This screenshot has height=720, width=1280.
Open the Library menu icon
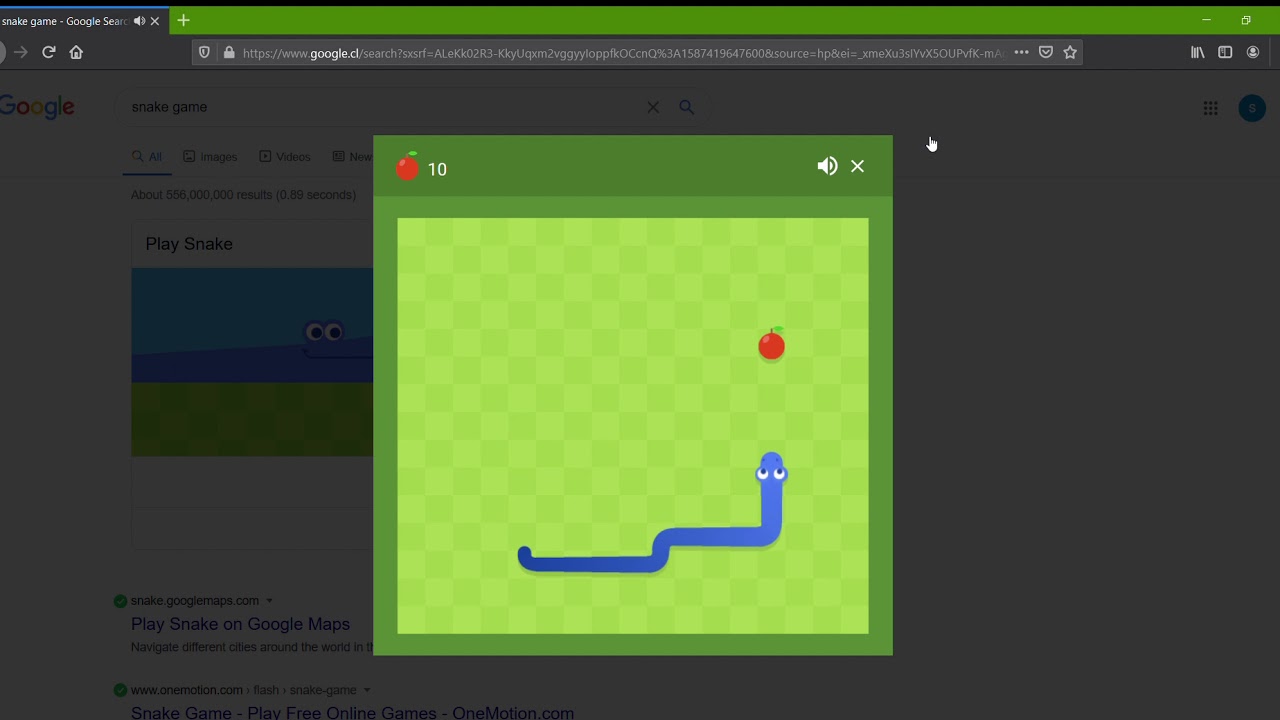[1197, 52]
